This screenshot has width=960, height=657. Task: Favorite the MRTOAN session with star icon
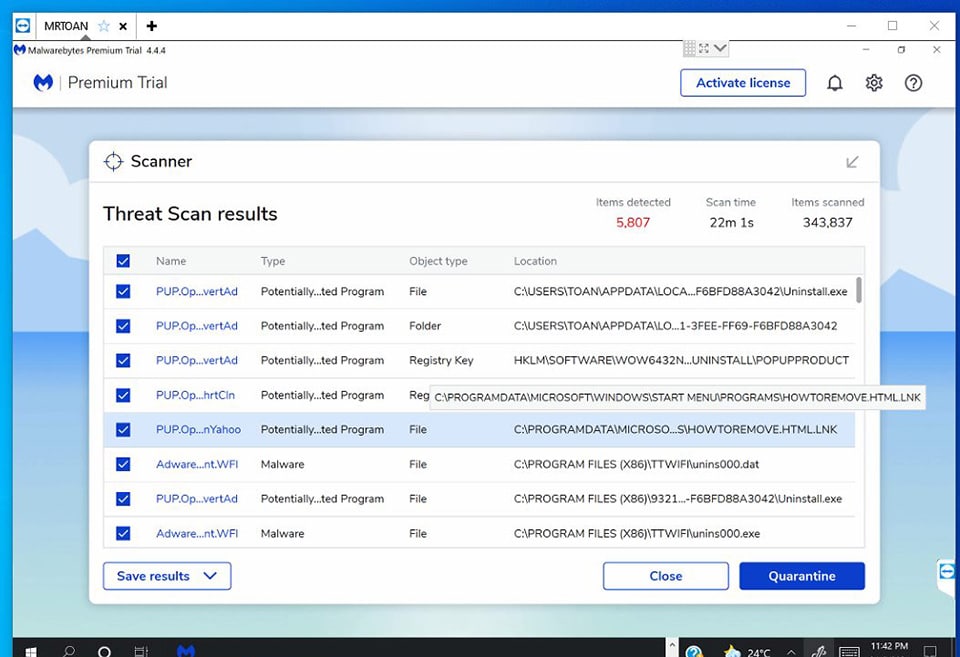[104, 26]
